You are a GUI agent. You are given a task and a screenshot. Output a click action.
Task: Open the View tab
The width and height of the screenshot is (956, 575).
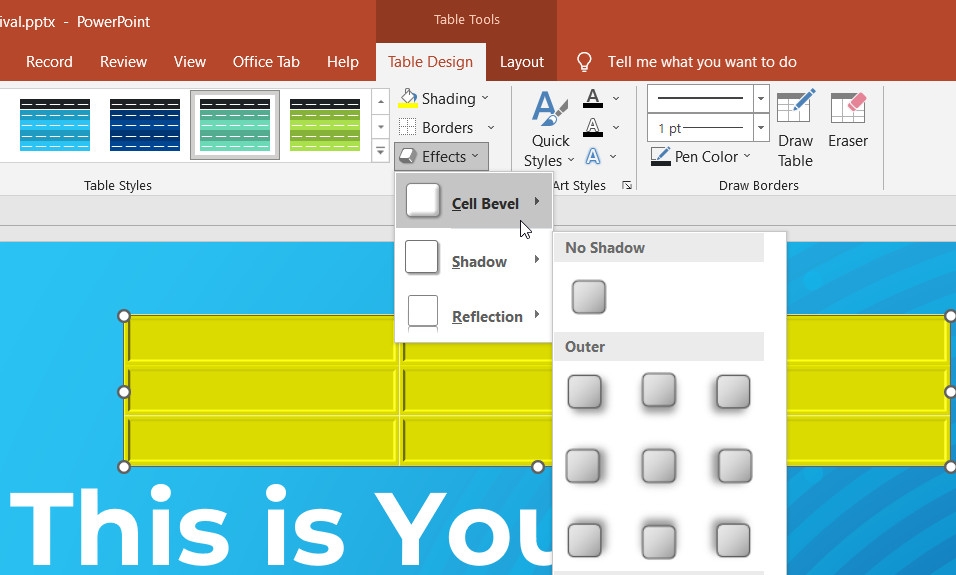click(190, 62)
